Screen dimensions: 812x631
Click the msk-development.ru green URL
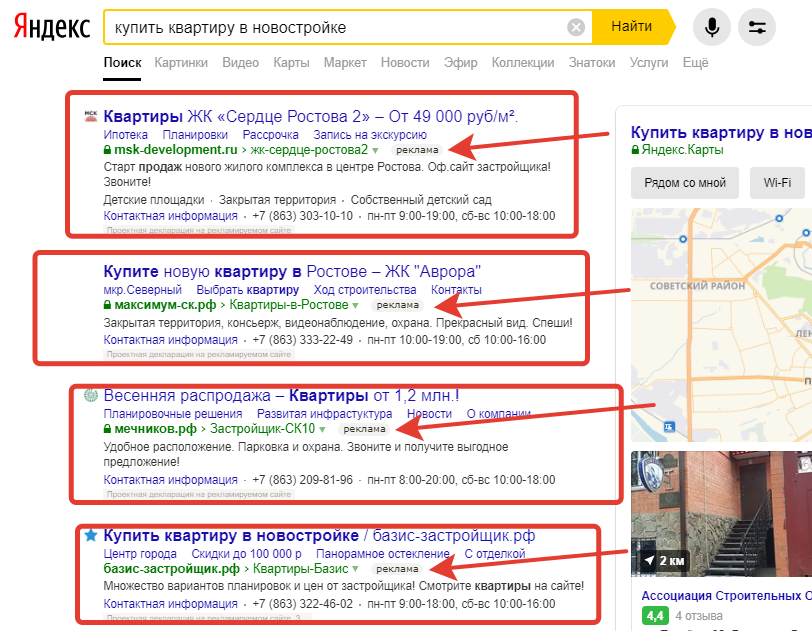(x=176, y=150)
